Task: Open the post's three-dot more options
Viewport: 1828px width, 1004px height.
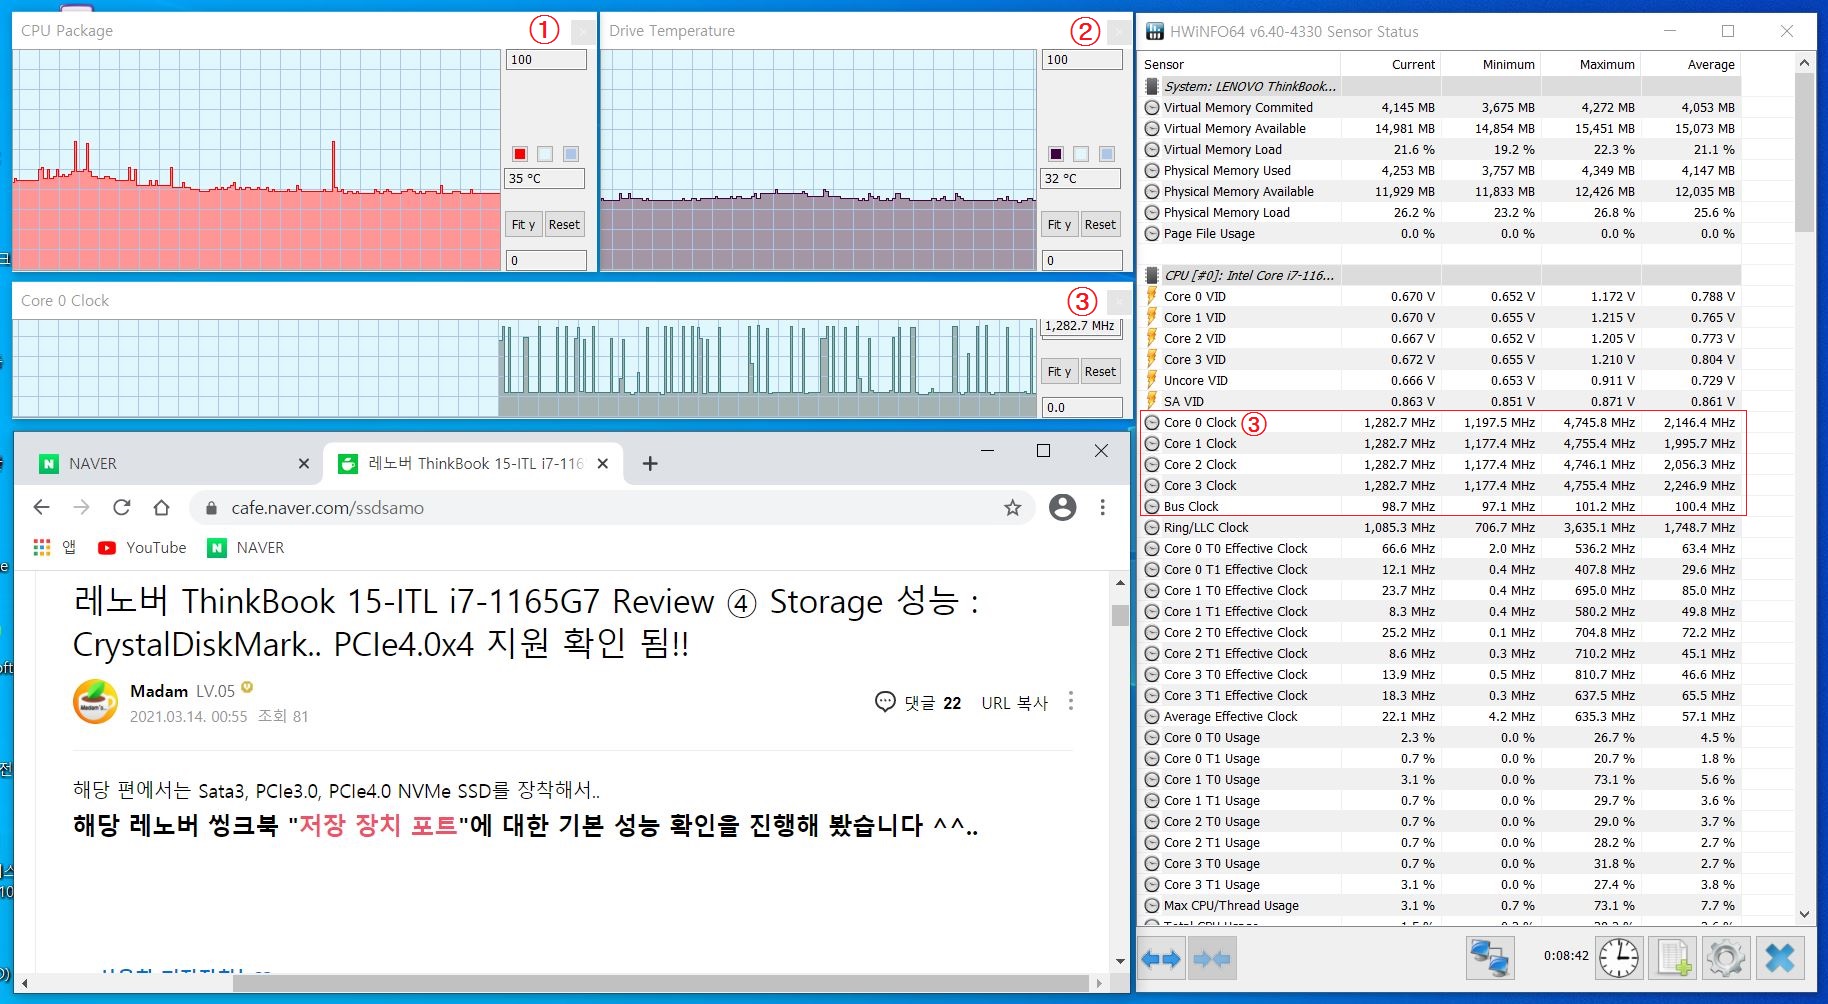Action: (1071, 700)
